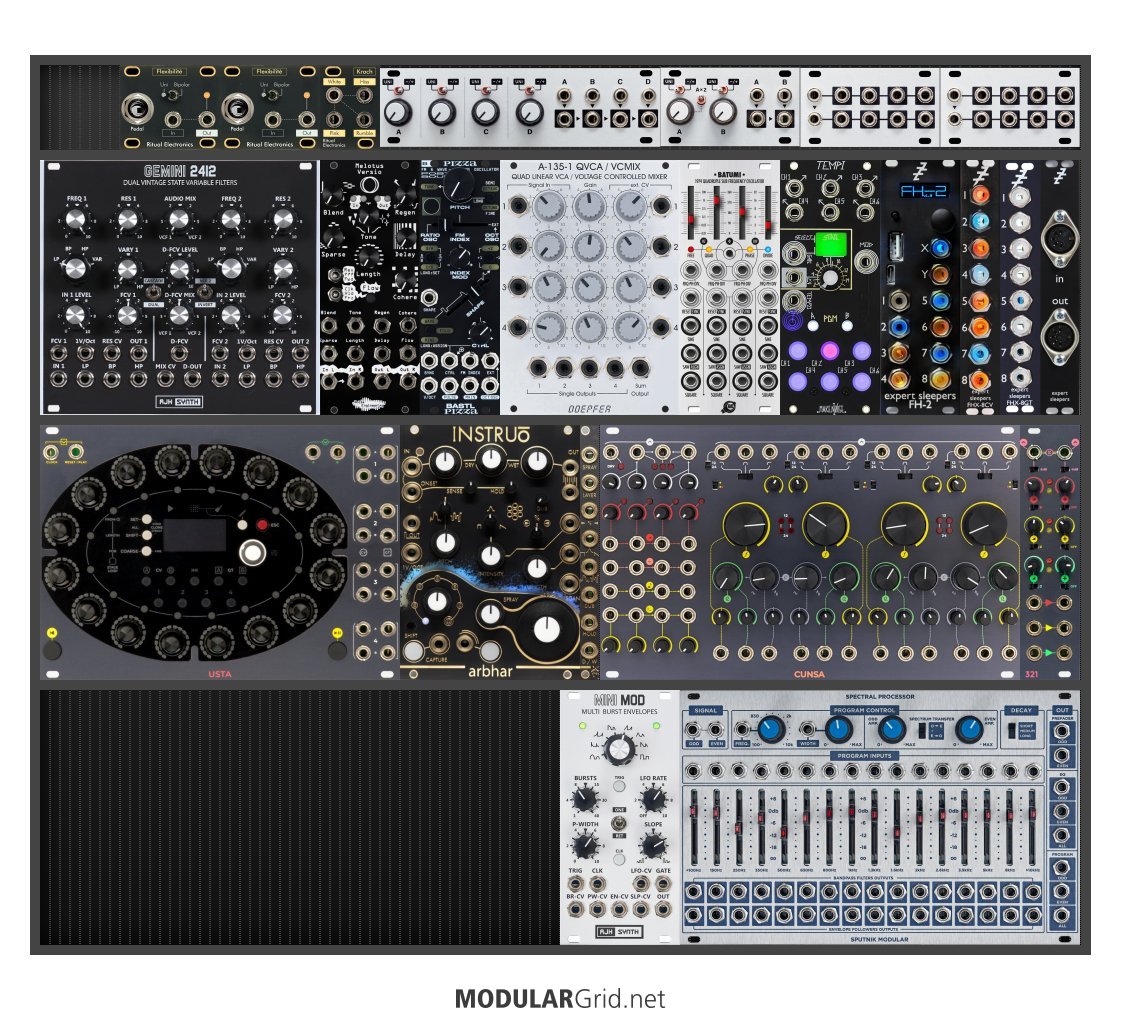Viewport: 1121px width, 1020px height.
Task: Click the FH-2 blue display screen
Action: click(x=923, y=191)
